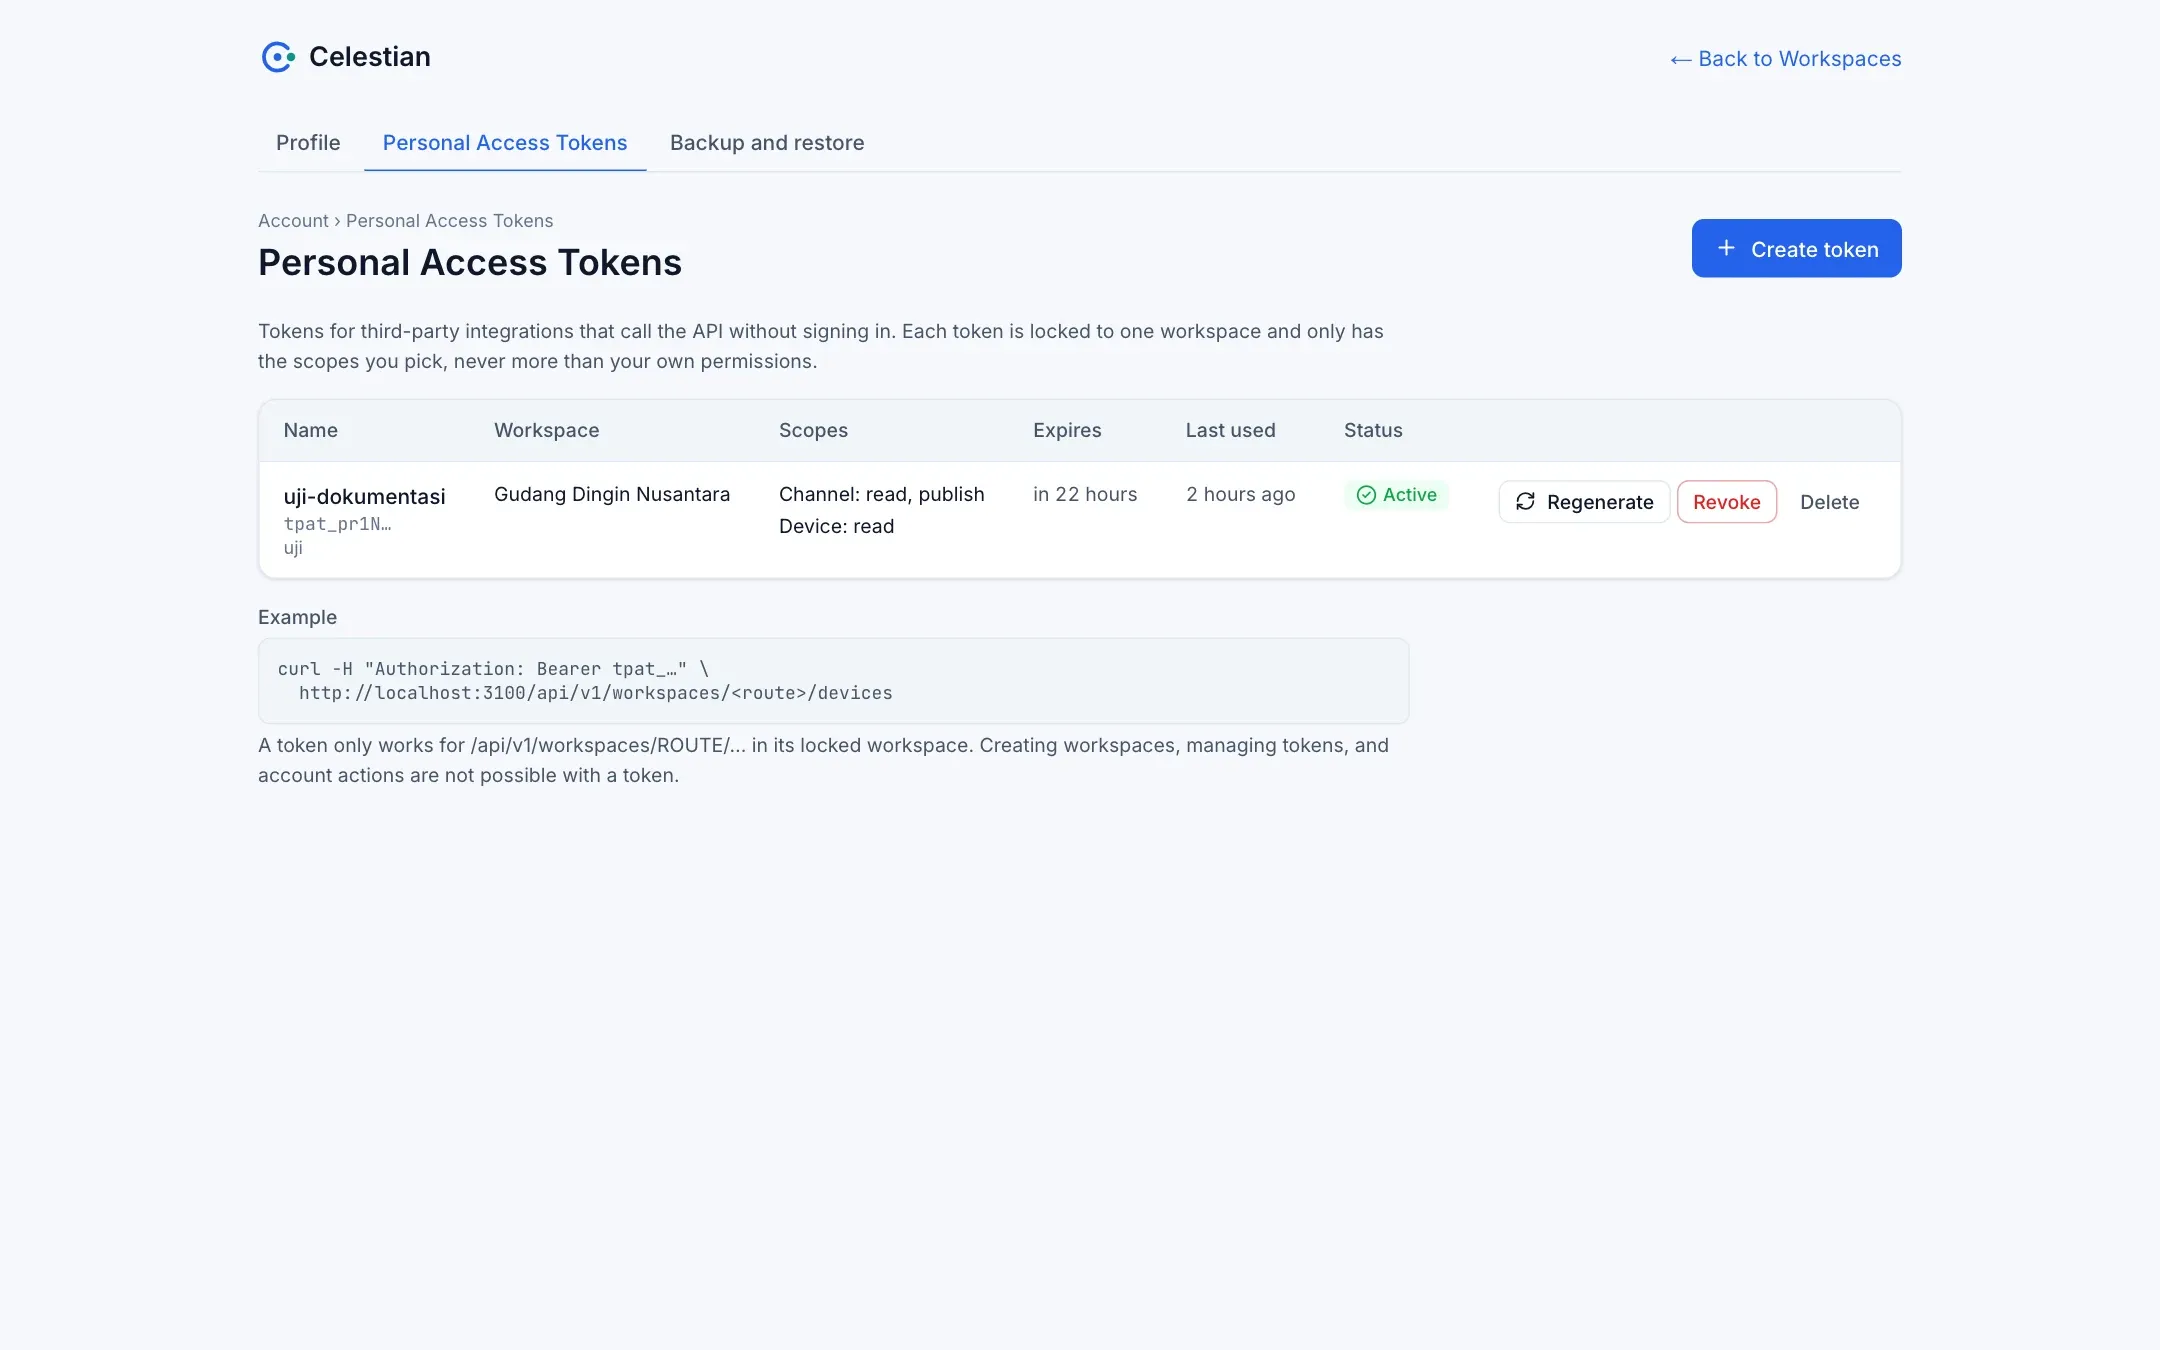2160x1350 pixels.
Task: Click the Status column header
Action: pos(1373,430)
